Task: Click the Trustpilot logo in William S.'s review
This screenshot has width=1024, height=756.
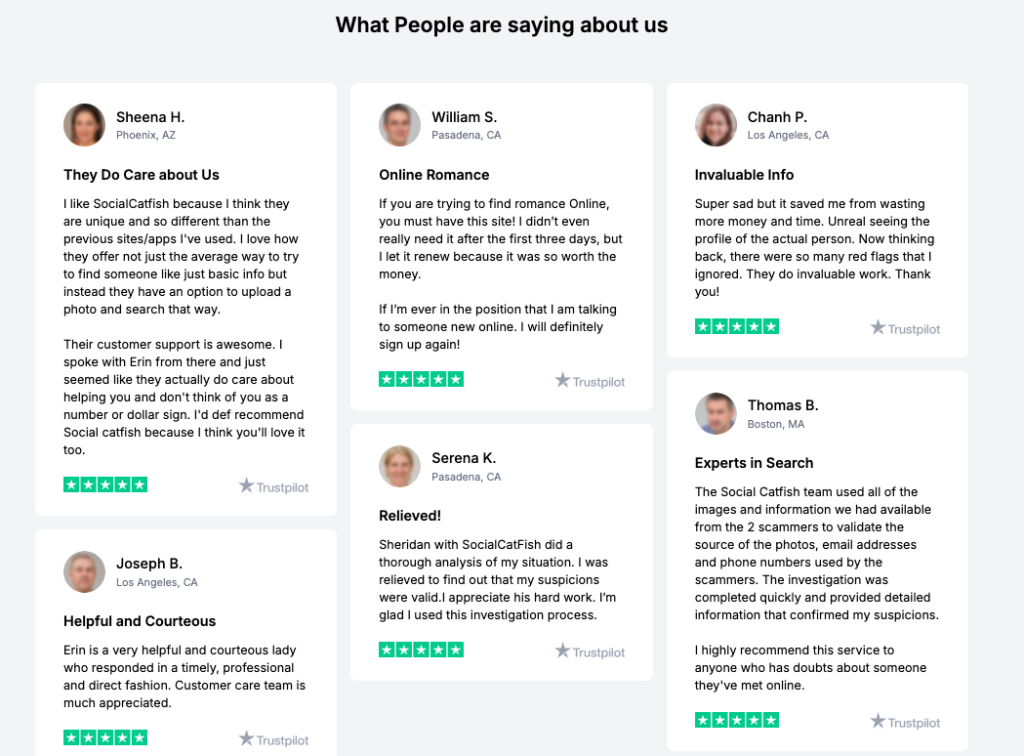Action: 590,381
